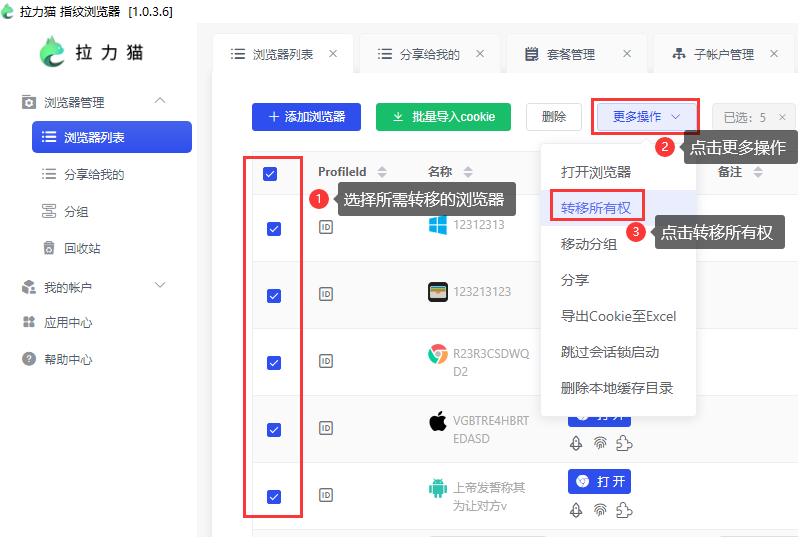Click the 浏览器管理 section icon

pyautogui.click(x=29, y=102)
